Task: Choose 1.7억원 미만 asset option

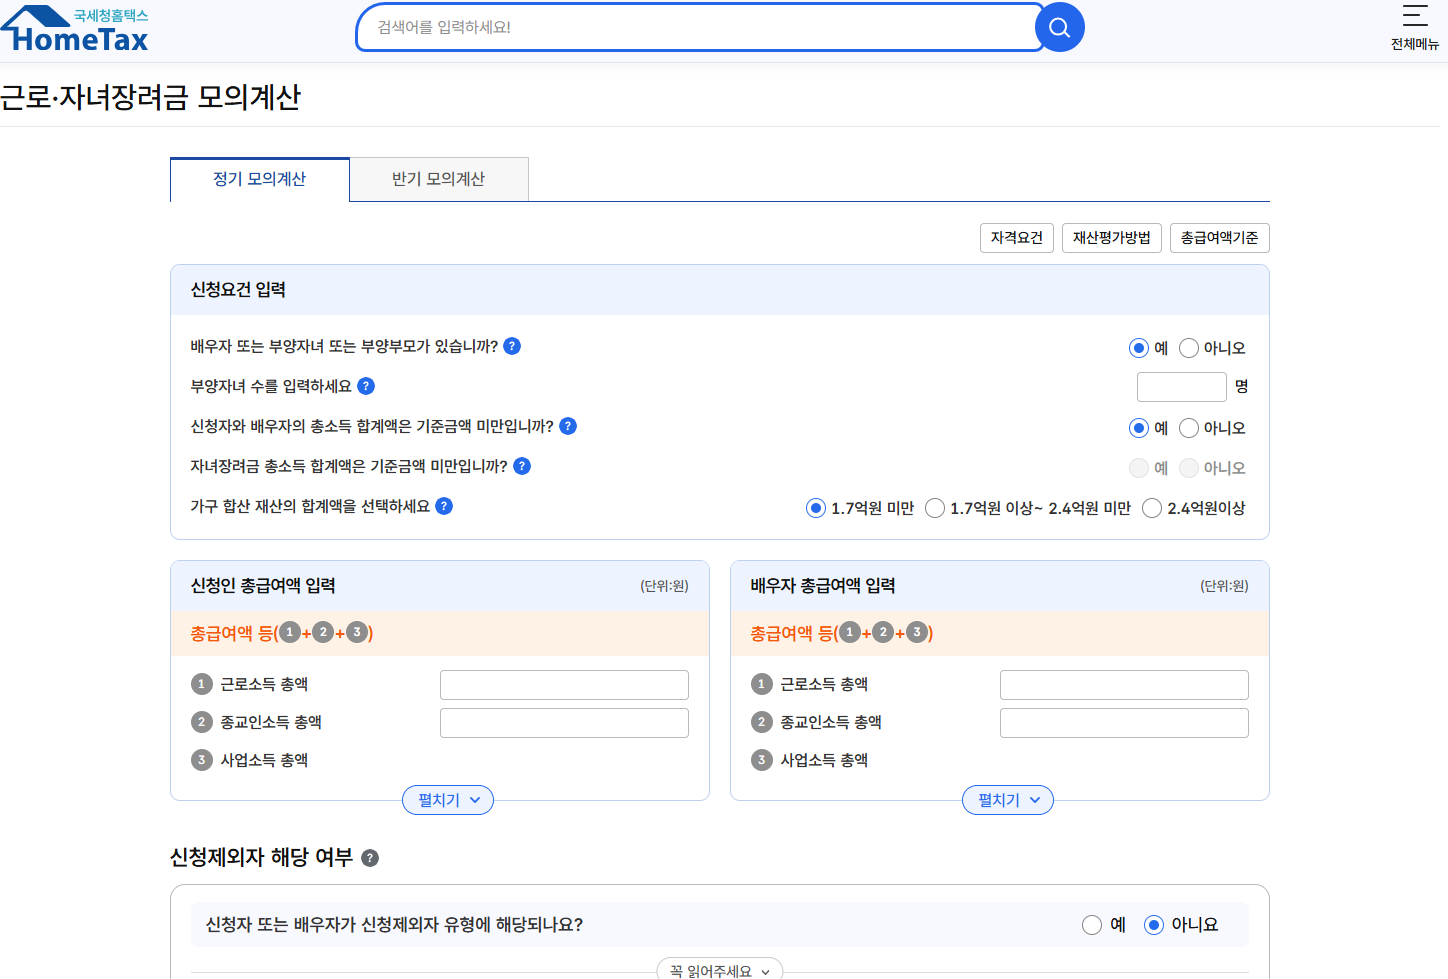Action: tap(816, 508)
